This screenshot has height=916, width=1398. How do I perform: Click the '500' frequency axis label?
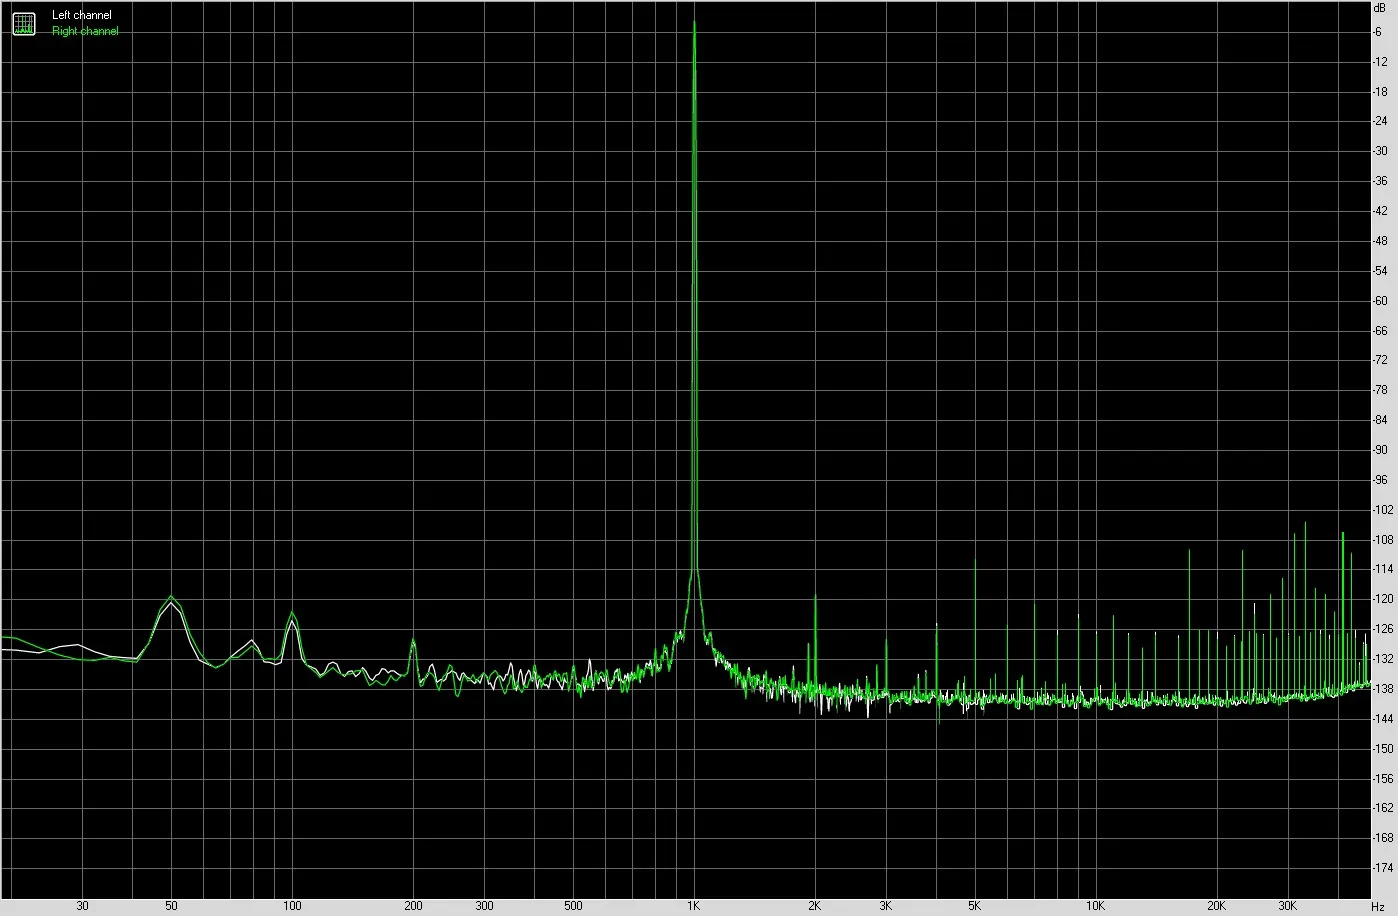(x=573, y=906)
